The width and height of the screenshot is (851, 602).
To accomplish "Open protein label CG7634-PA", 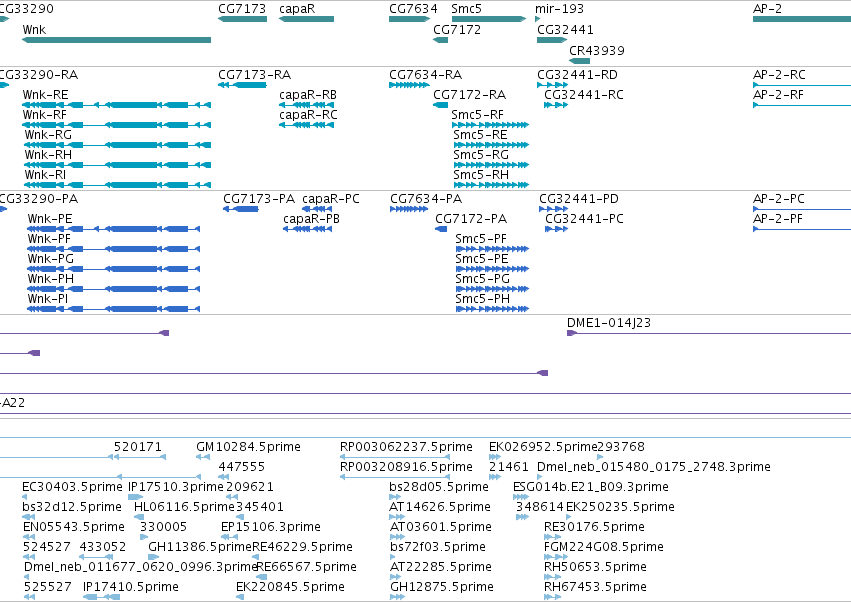I will pyautogui.click(x=426, y=199).
